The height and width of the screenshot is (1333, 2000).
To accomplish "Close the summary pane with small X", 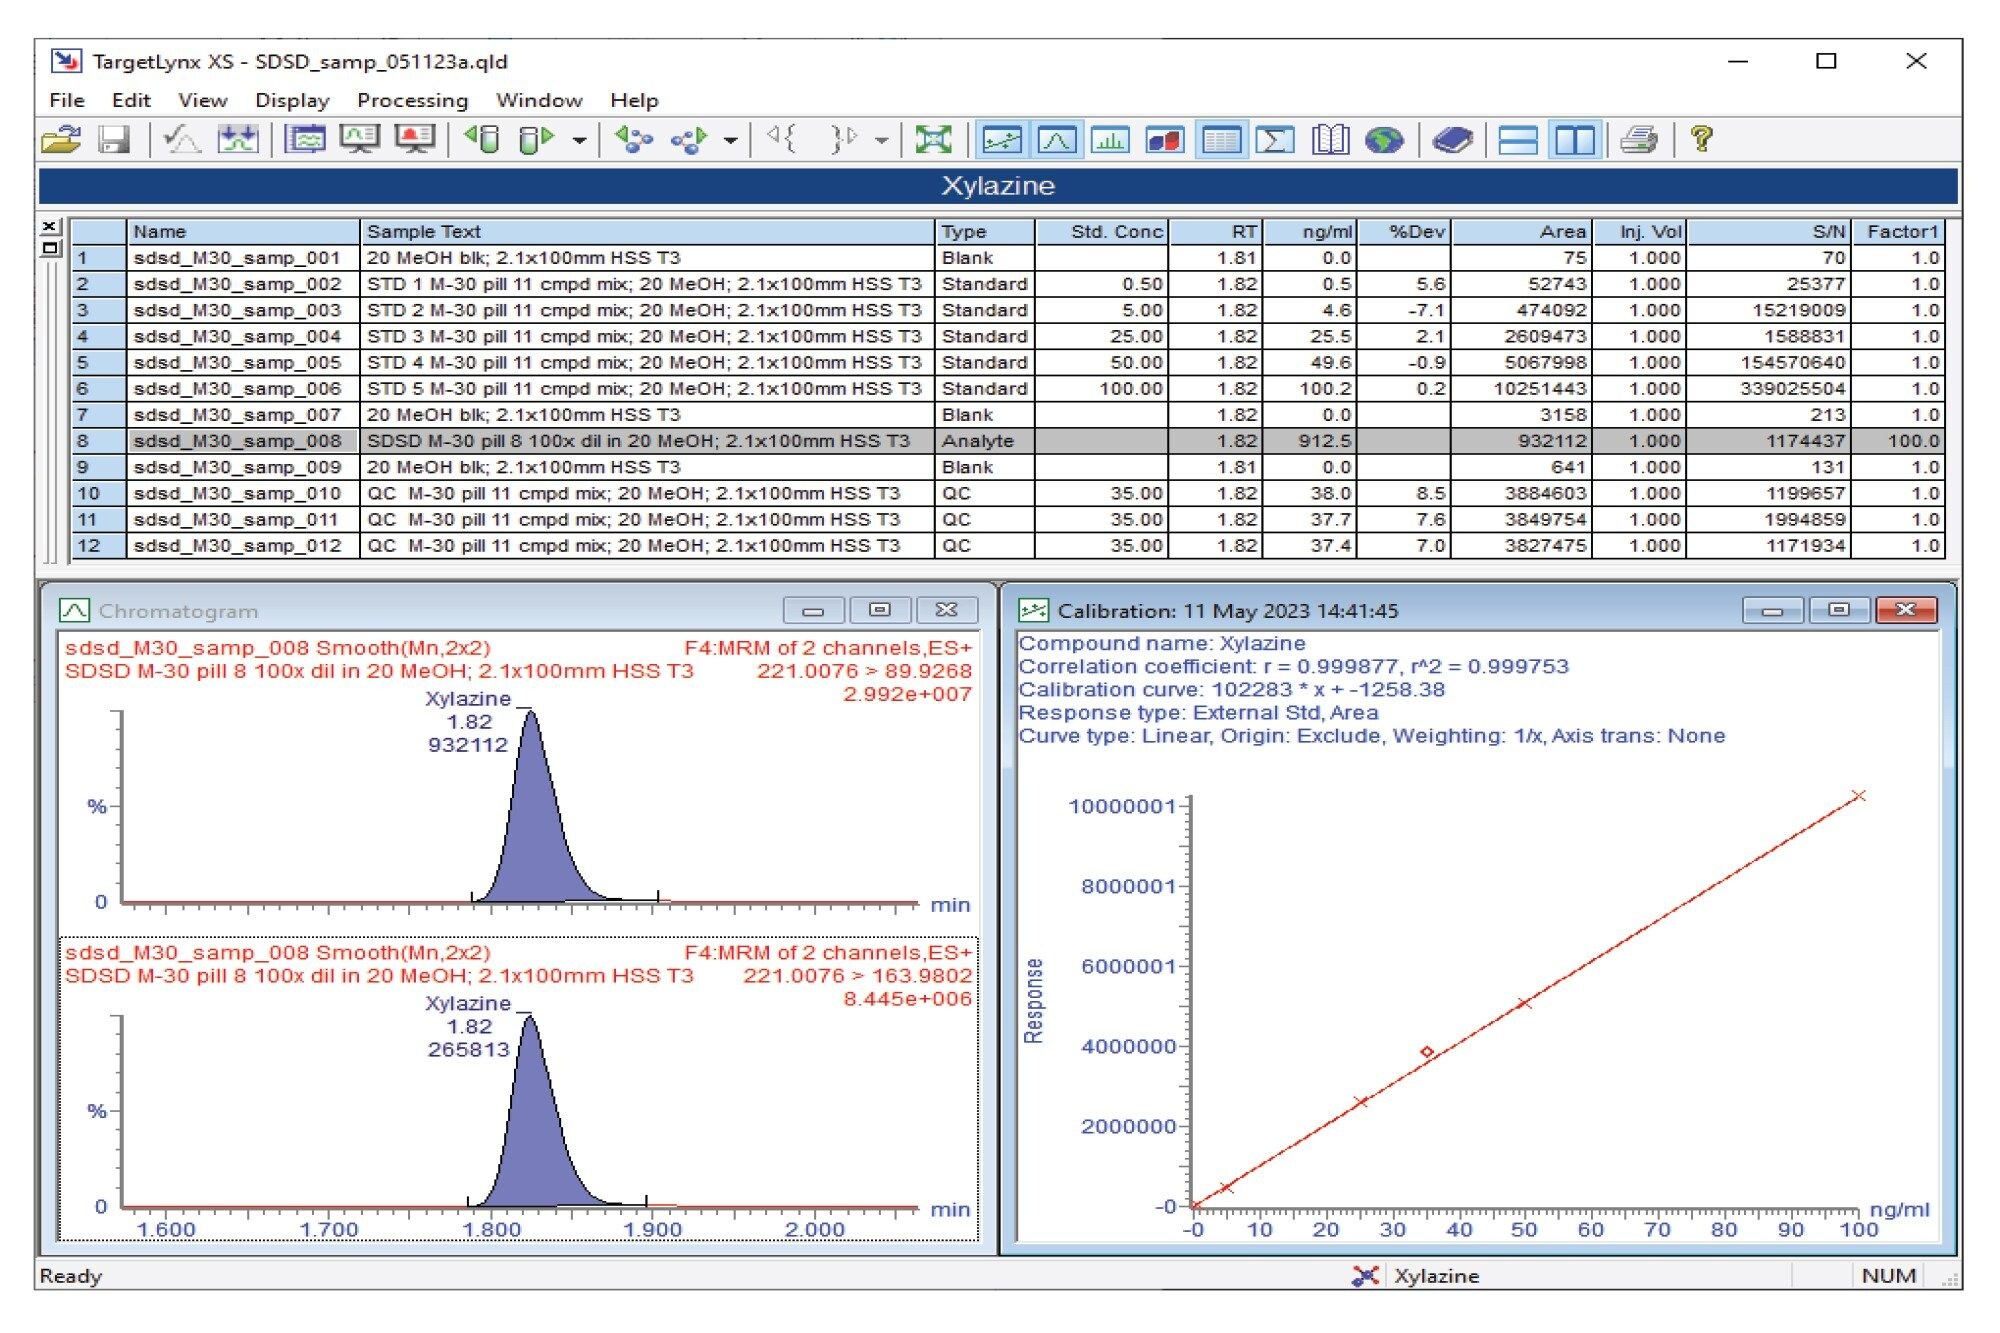I will pyautogui.click(x=51, y=227).
